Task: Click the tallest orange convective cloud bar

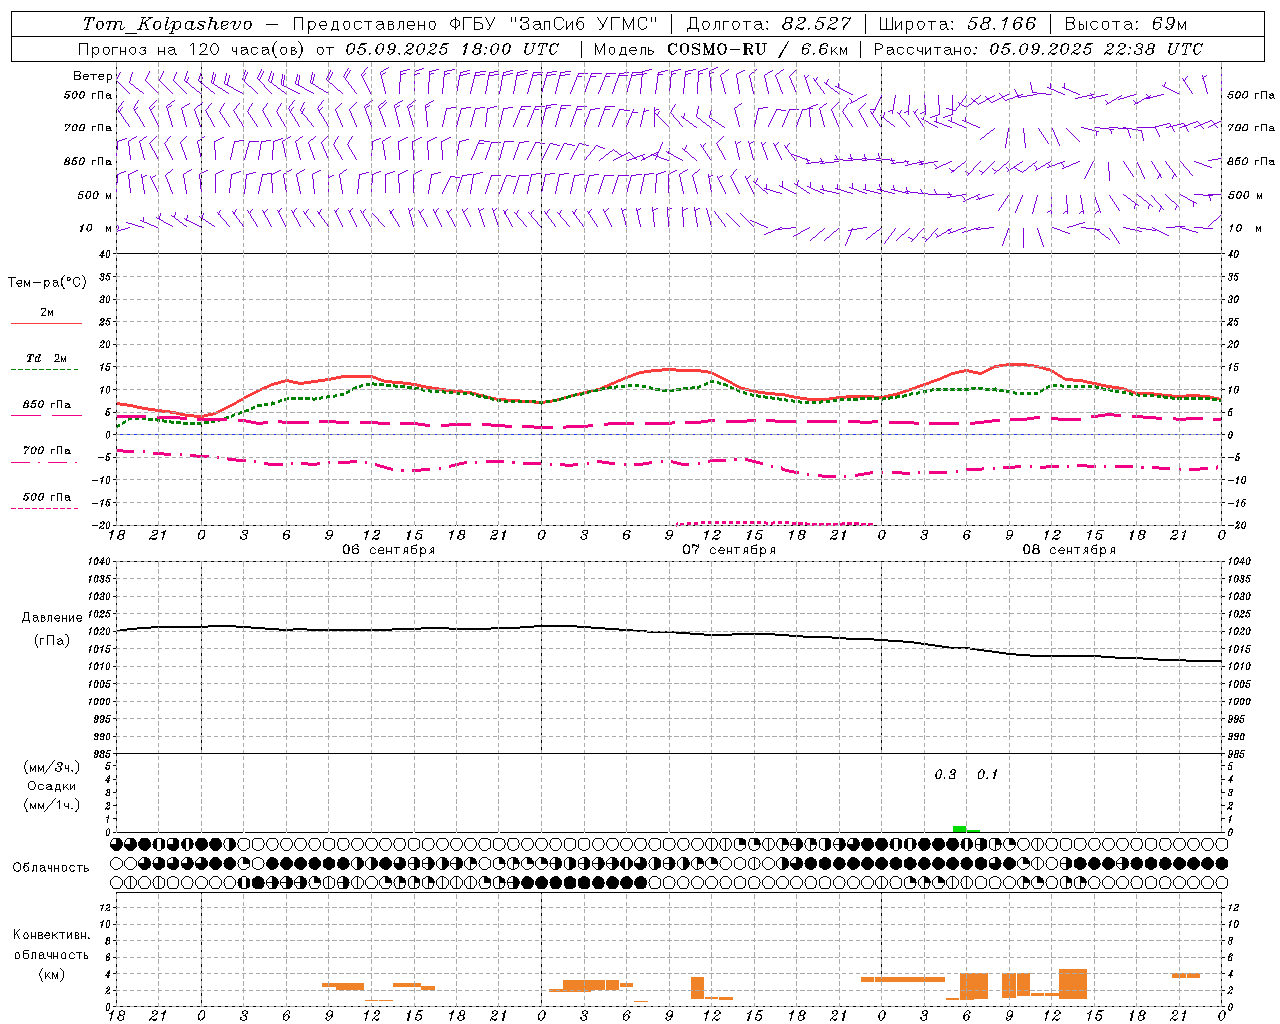Action: coord(1073,984)
